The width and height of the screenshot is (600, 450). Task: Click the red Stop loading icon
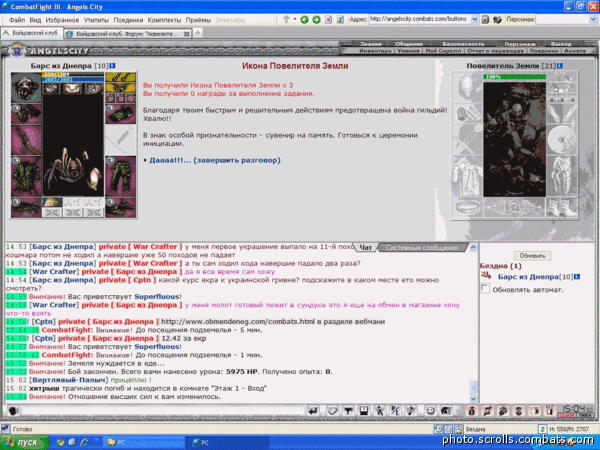pos(328,20)
